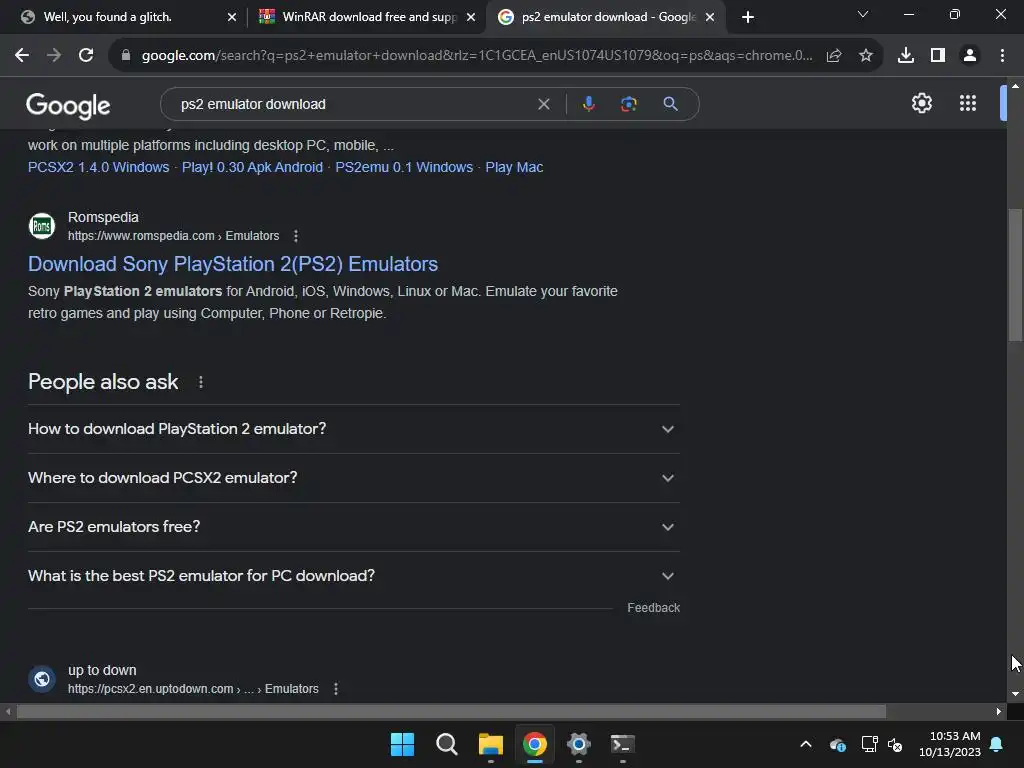1024x768 pixels.
Task: Focus the Google search input field
Action: coord(353,104)
